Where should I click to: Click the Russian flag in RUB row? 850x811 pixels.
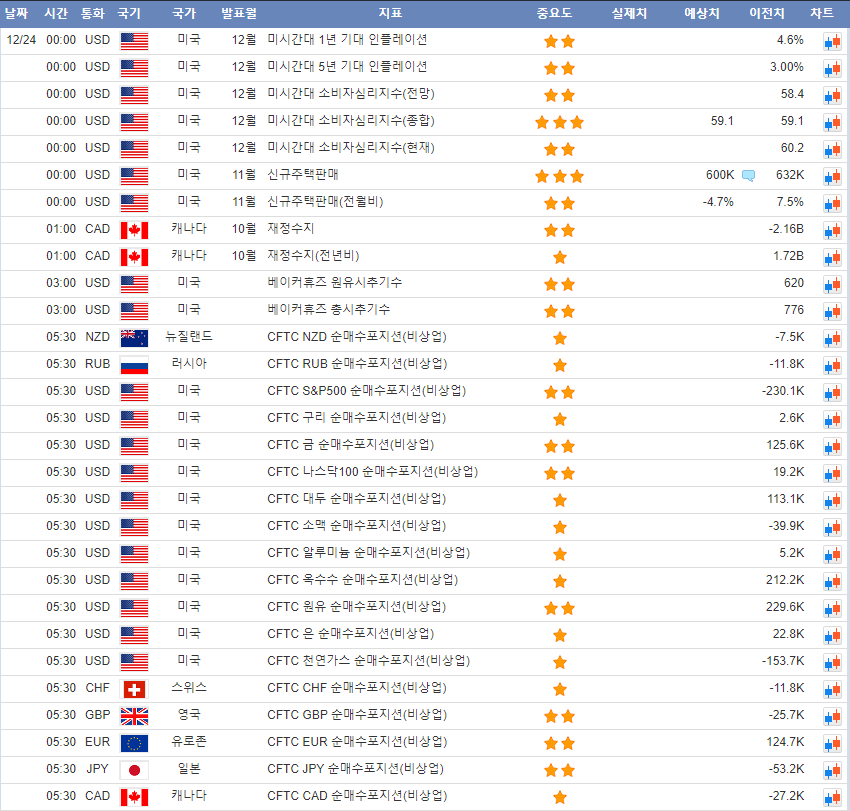point(133,365)
